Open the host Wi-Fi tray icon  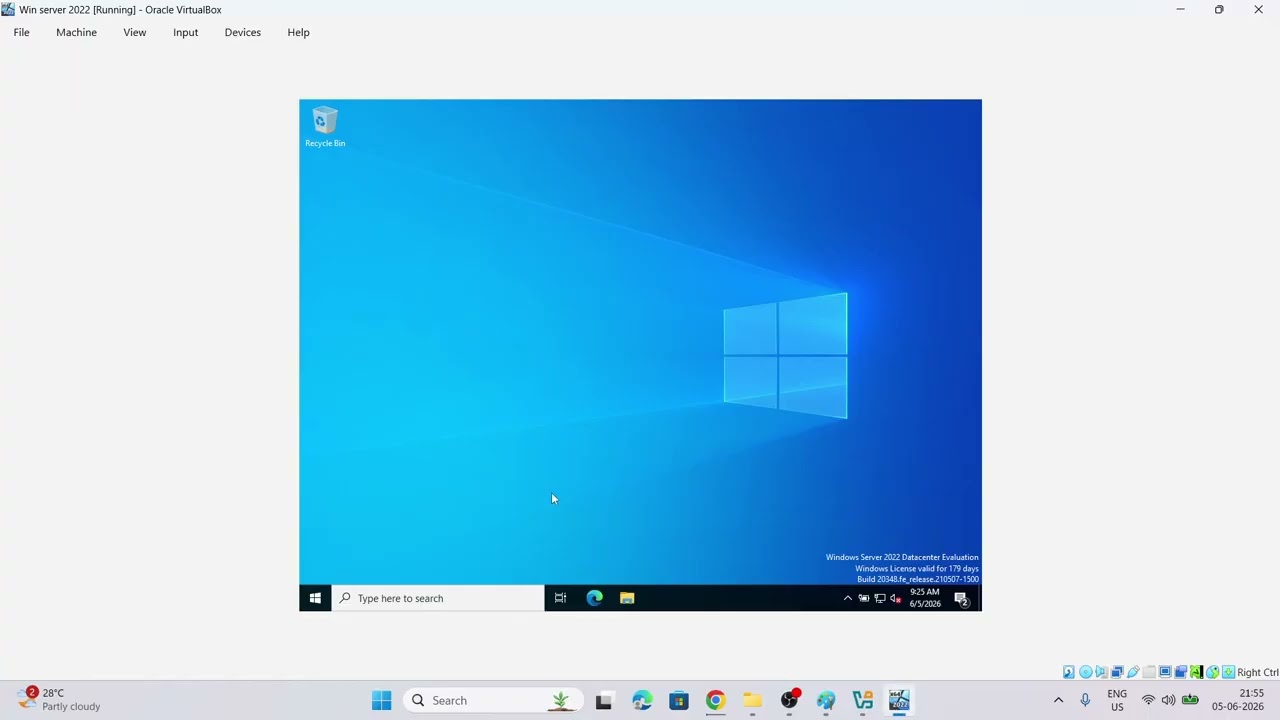[x=1148, y=700]
